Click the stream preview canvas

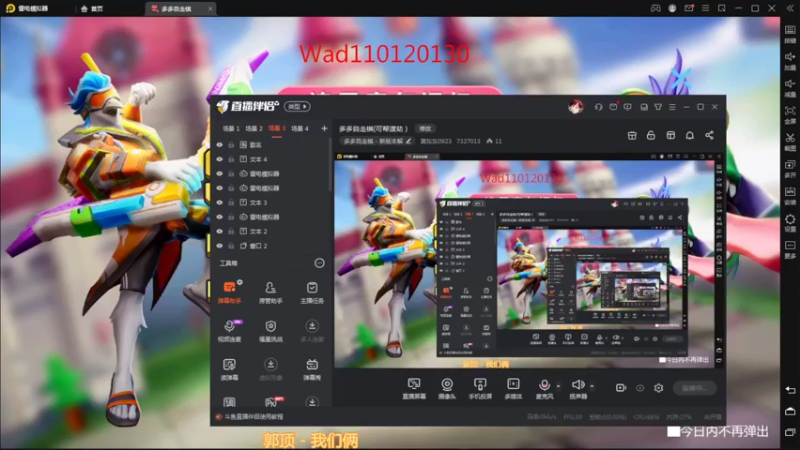point(529,260)
